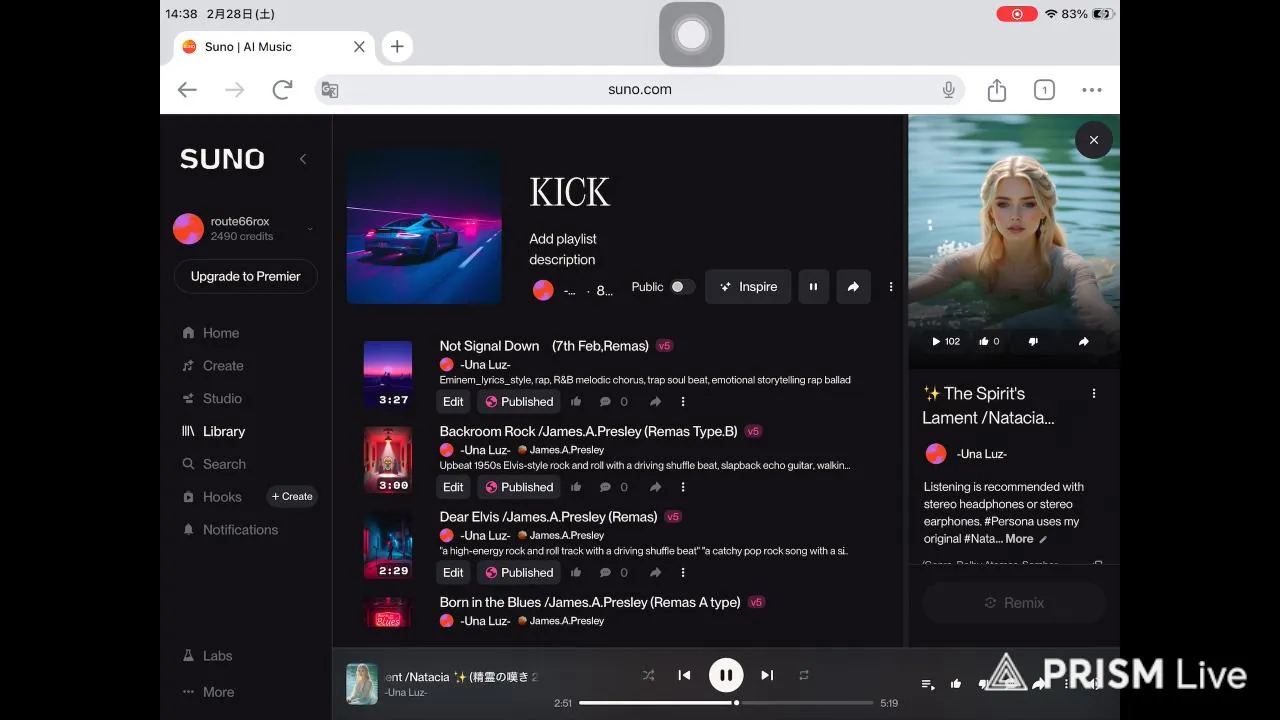Open the KICK playlist cover image
Screen dimensions: 1280x720
coord(424,226)
